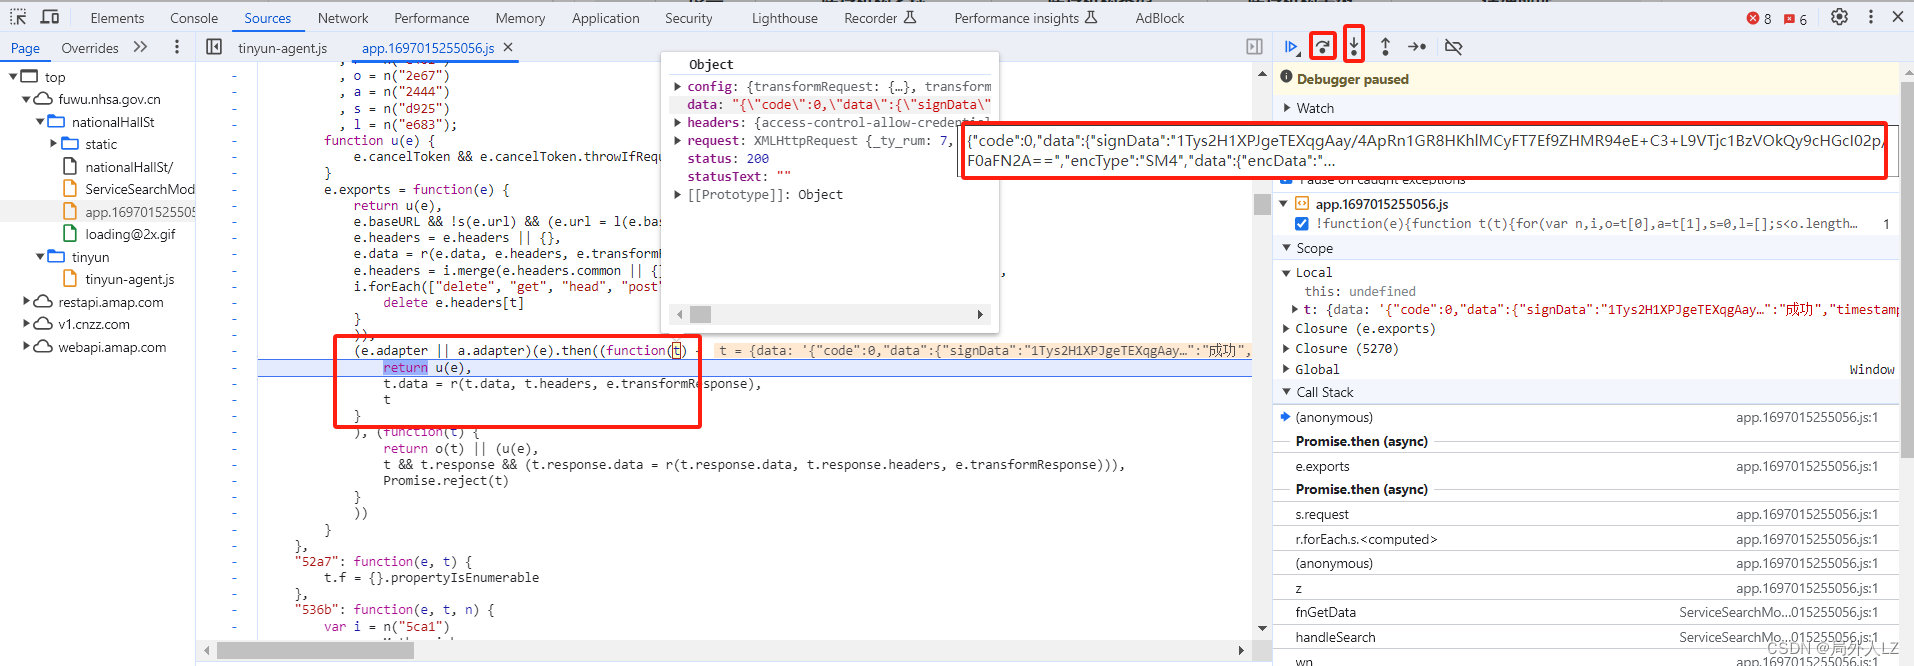Viewport: 1914px width, 666px height.
Task: Collapse fuwu.nhsa.gov.cn domain node
Action: pos(26,99)
